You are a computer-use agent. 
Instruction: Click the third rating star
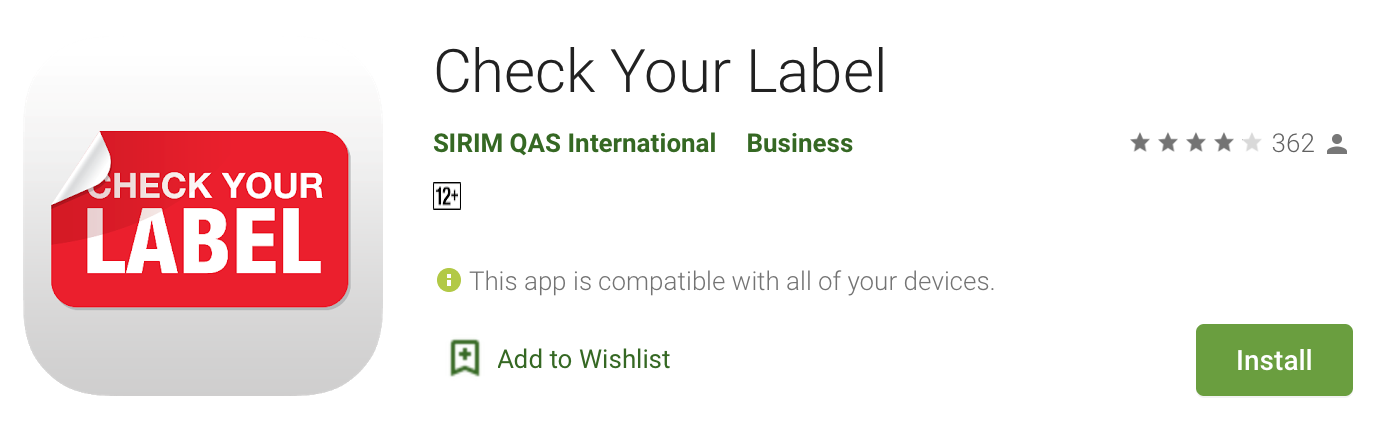point(1196,144)
